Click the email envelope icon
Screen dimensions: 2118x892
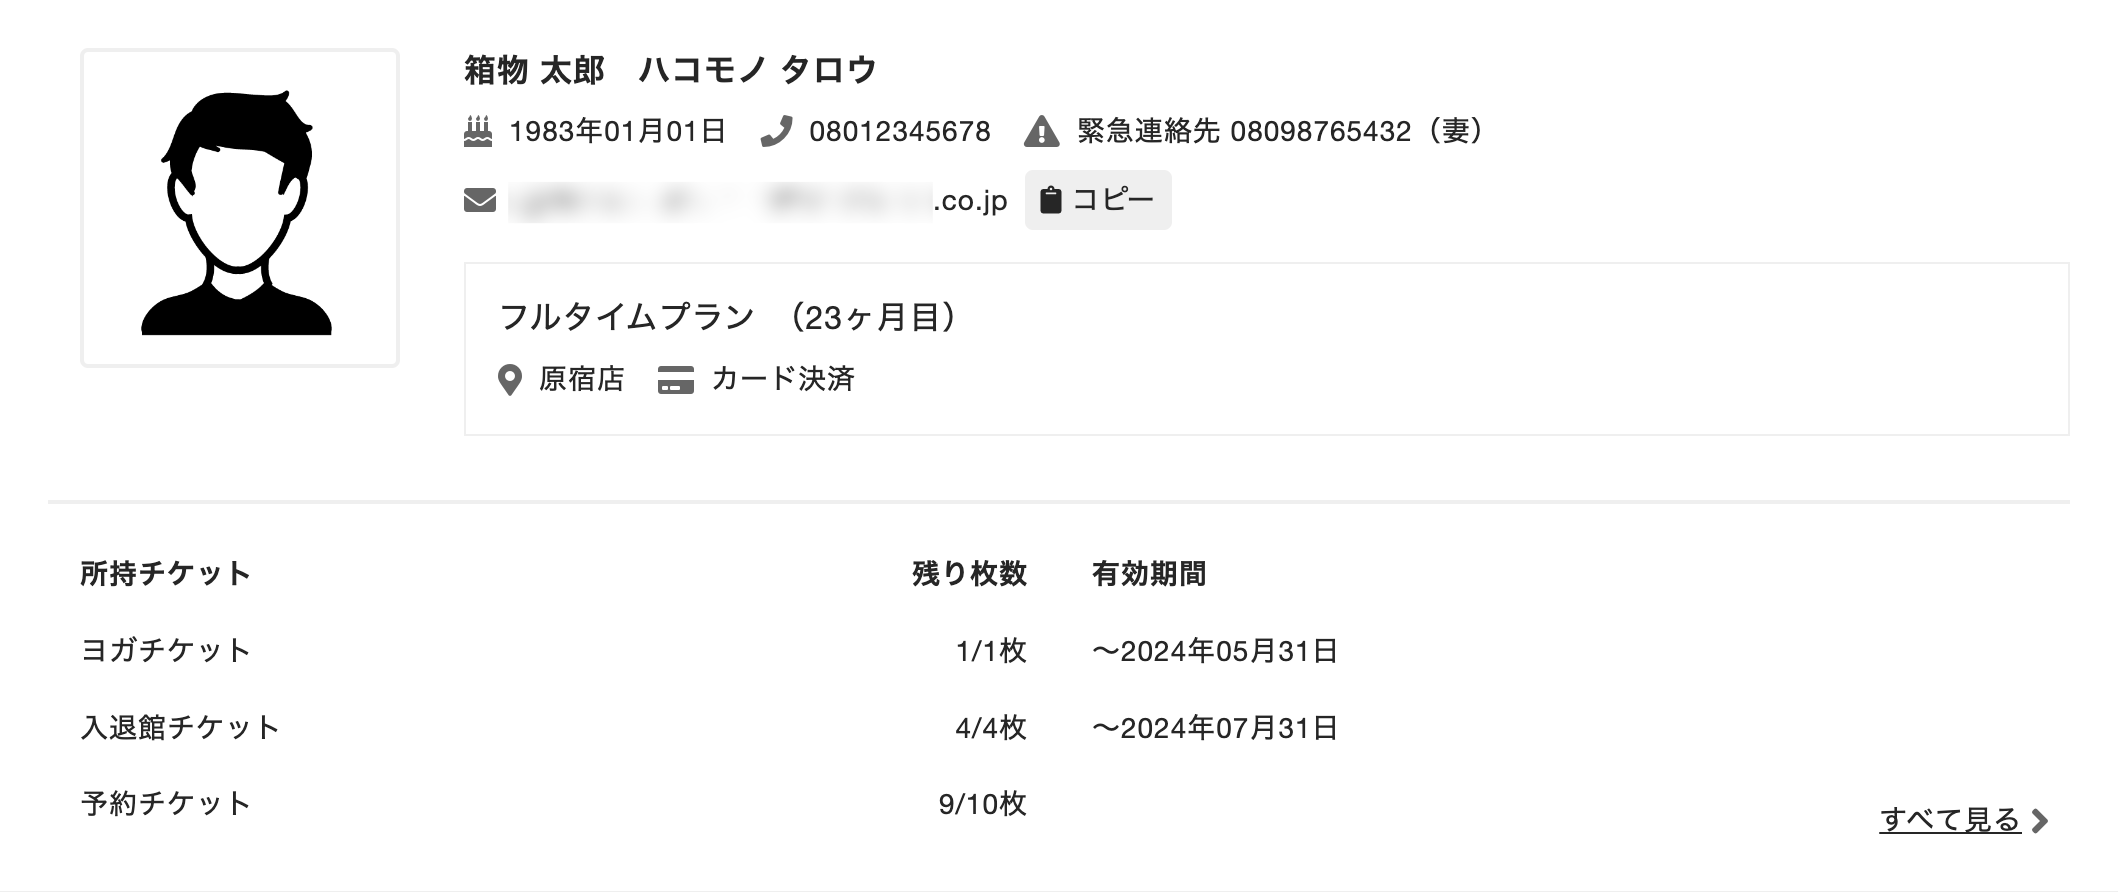[x=480, y=201]
